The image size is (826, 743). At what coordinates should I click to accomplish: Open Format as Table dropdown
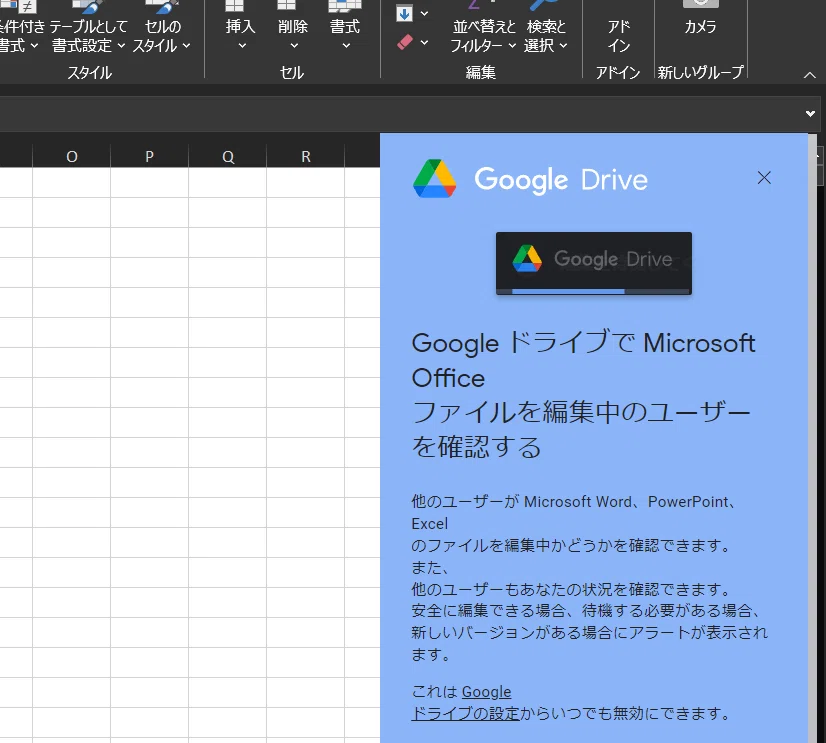[88, 26]
